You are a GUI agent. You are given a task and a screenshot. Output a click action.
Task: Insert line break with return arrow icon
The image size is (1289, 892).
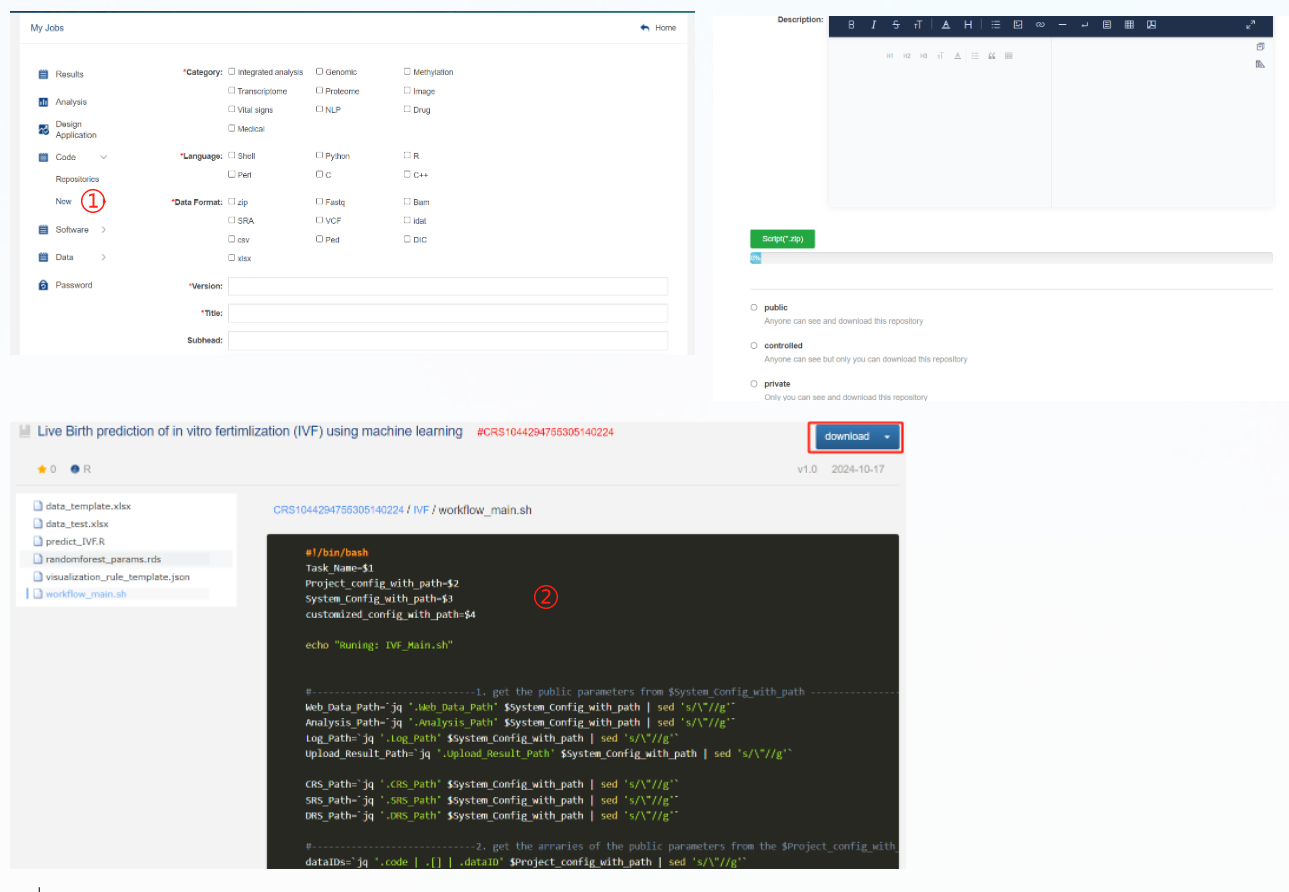tap(1084, 25)
